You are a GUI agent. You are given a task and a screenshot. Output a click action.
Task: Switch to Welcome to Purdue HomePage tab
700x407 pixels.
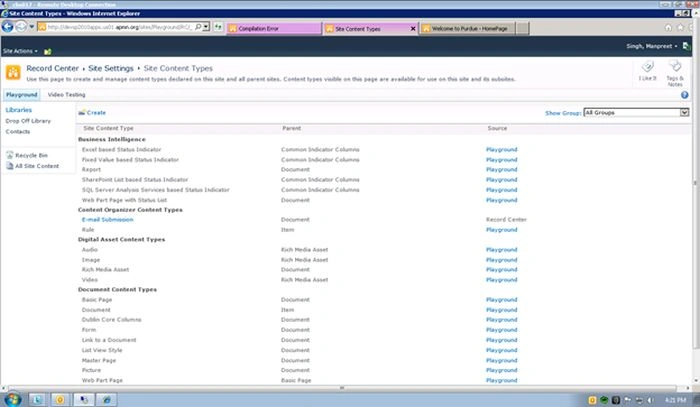[468, 28]
